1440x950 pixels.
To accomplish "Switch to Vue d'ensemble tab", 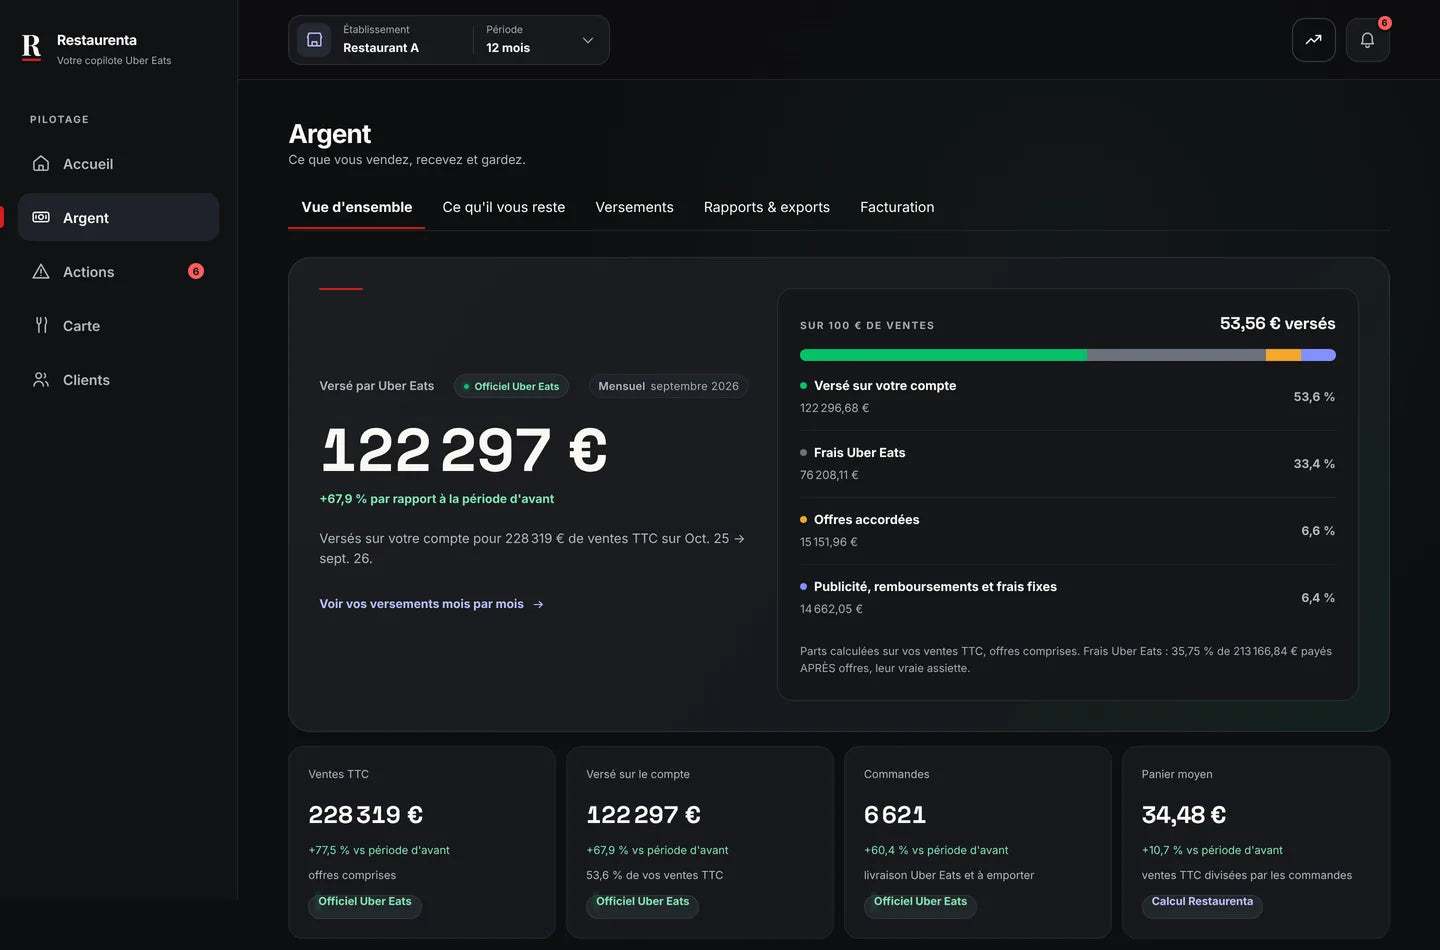I will coord(357,207).
